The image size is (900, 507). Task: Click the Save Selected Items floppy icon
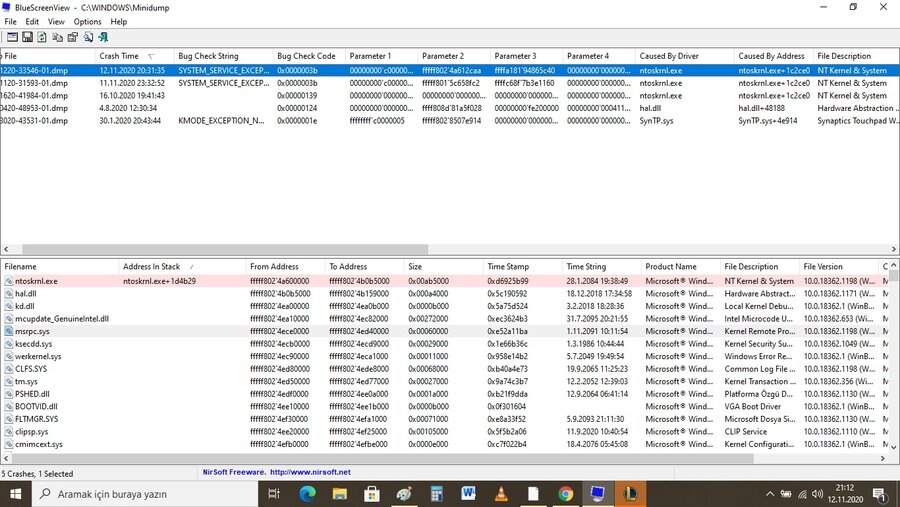tap(27, 37)
